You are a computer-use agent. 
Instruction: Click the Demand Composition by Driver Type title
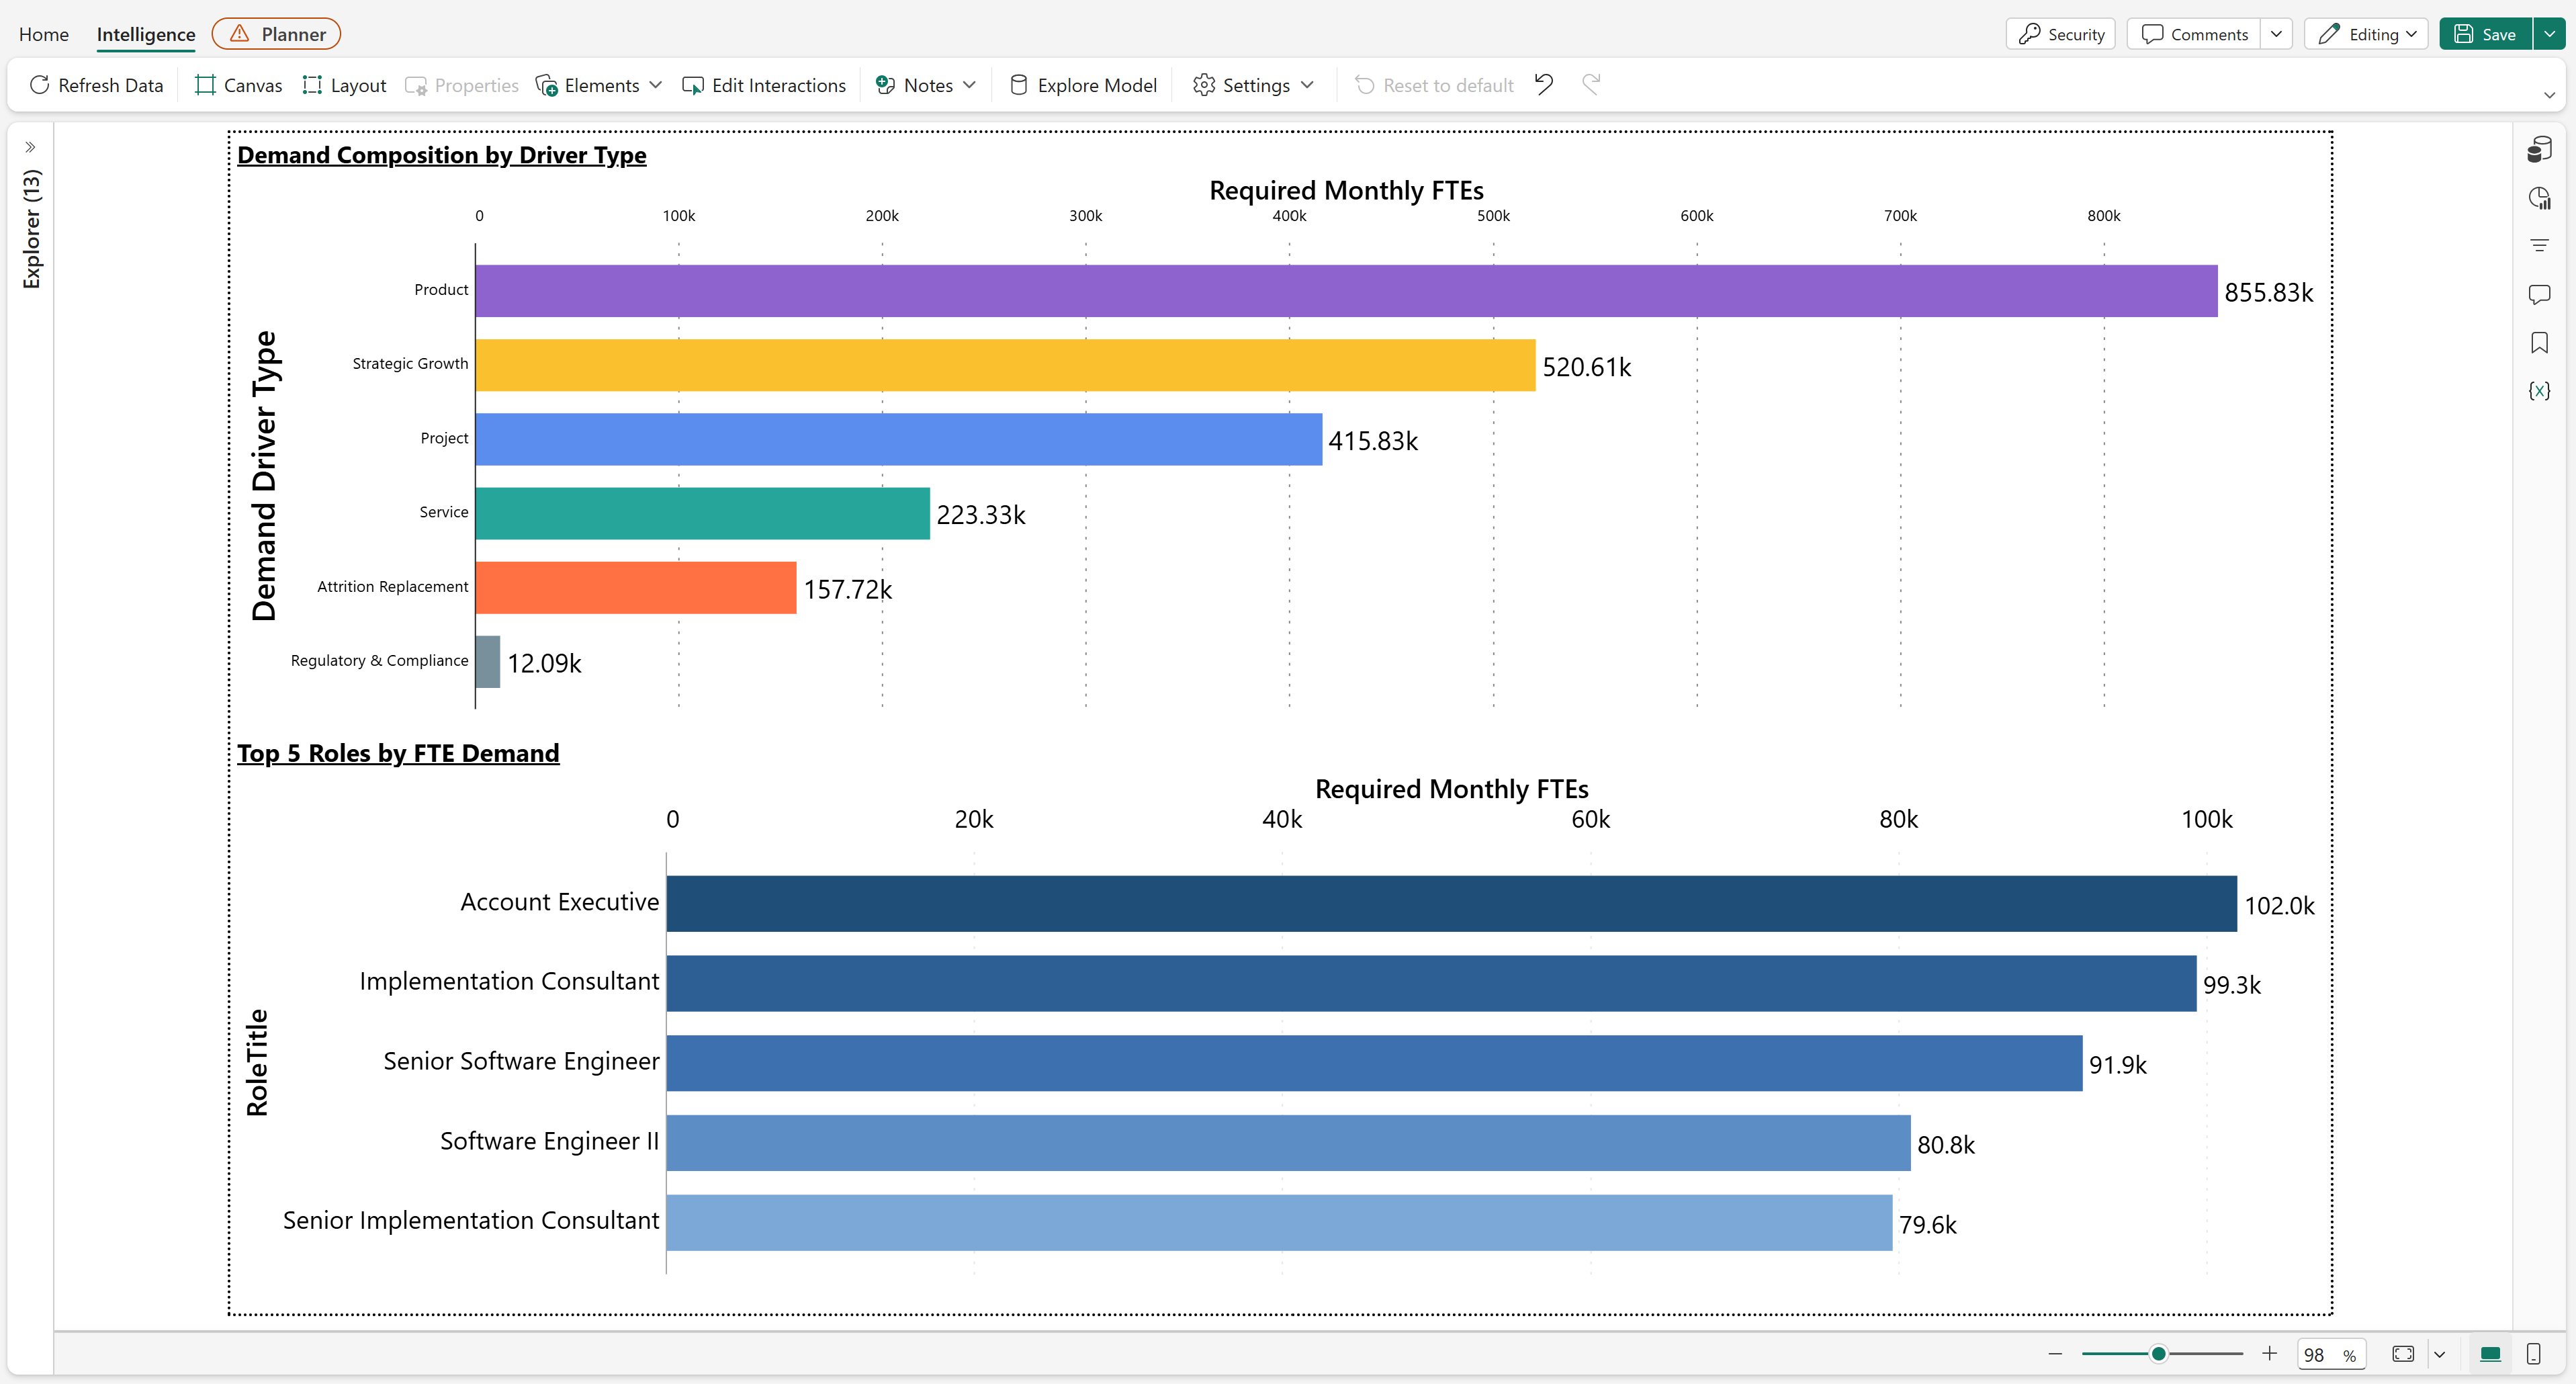[442, 155]
